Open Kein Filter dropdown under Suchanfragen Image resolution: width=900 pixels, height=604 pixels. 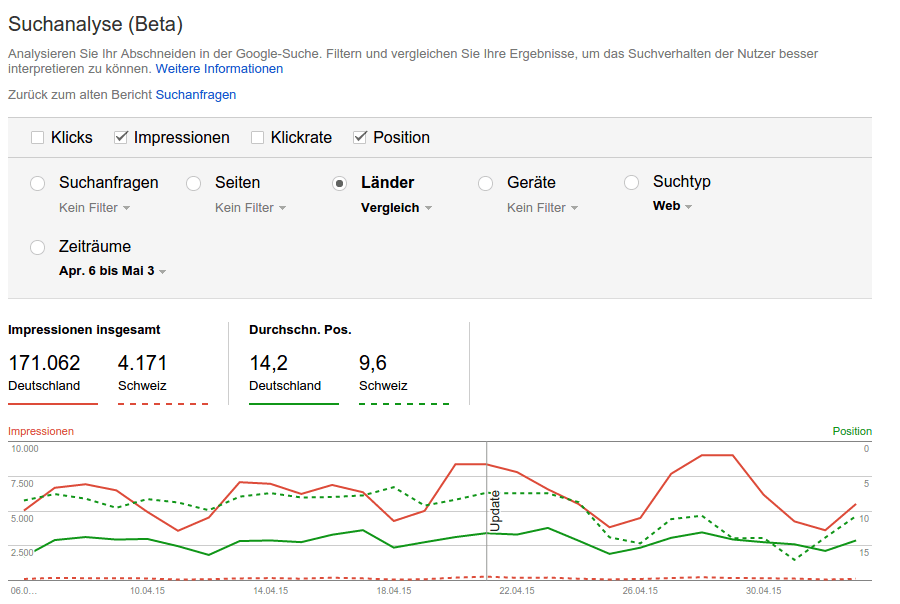click(95, 208)
